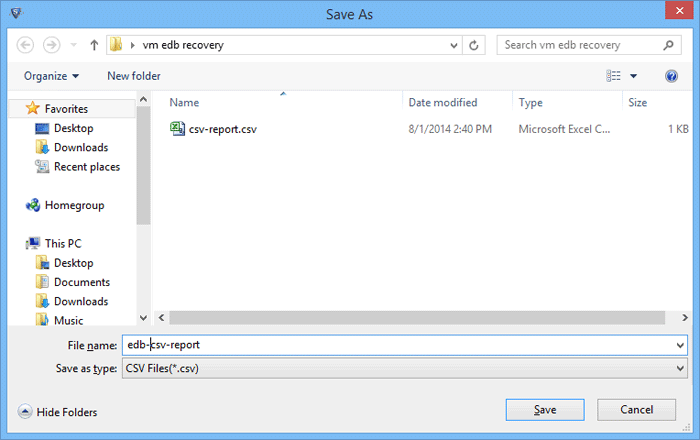Screen dimensions: 700x440
Task: Go forward using the right arrow button
Action: coord(51,45)
